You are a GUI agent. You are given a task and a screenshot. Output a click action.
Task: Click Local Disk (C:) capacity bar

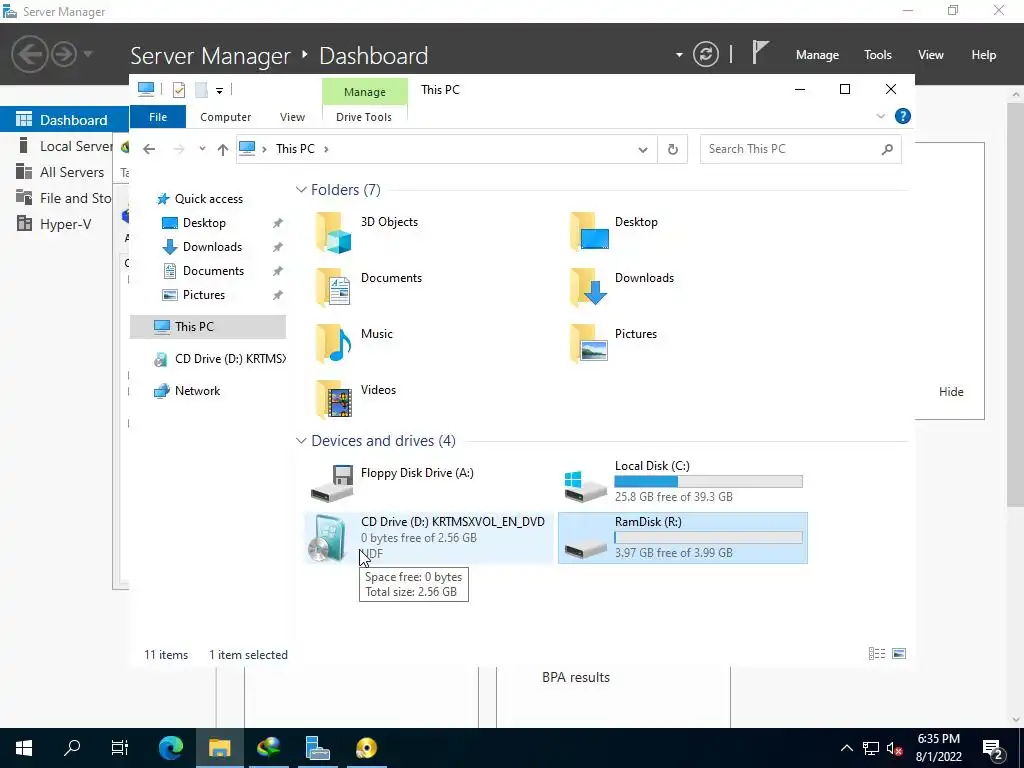click(x=708, y=481)
